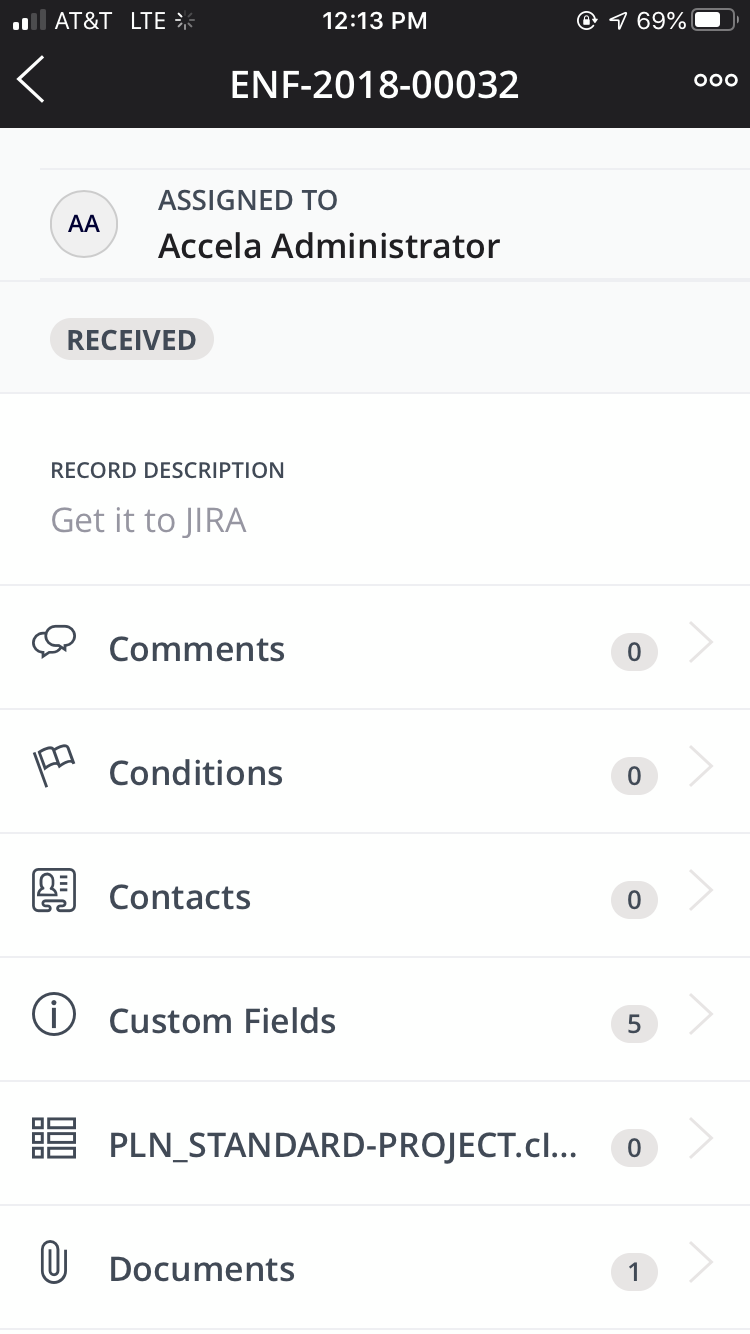Open the Documents row chevron

(702, 1265)
